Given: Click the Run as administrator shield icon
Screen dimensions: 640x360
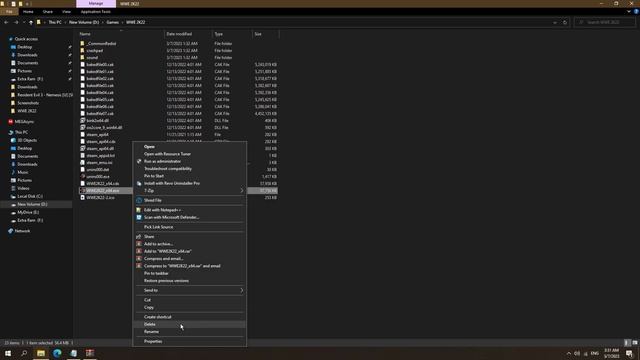Looking at the screenshot, I should [139, 161].
